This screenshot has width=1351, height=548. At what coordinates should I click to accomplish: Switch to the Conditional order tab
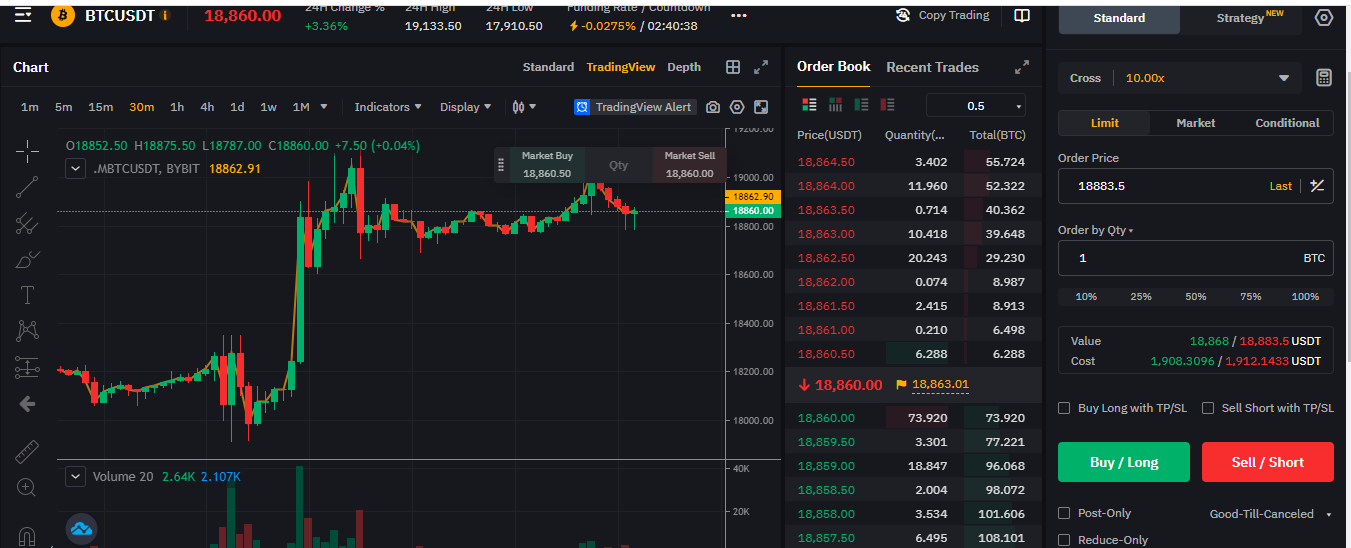[1287, 123]
